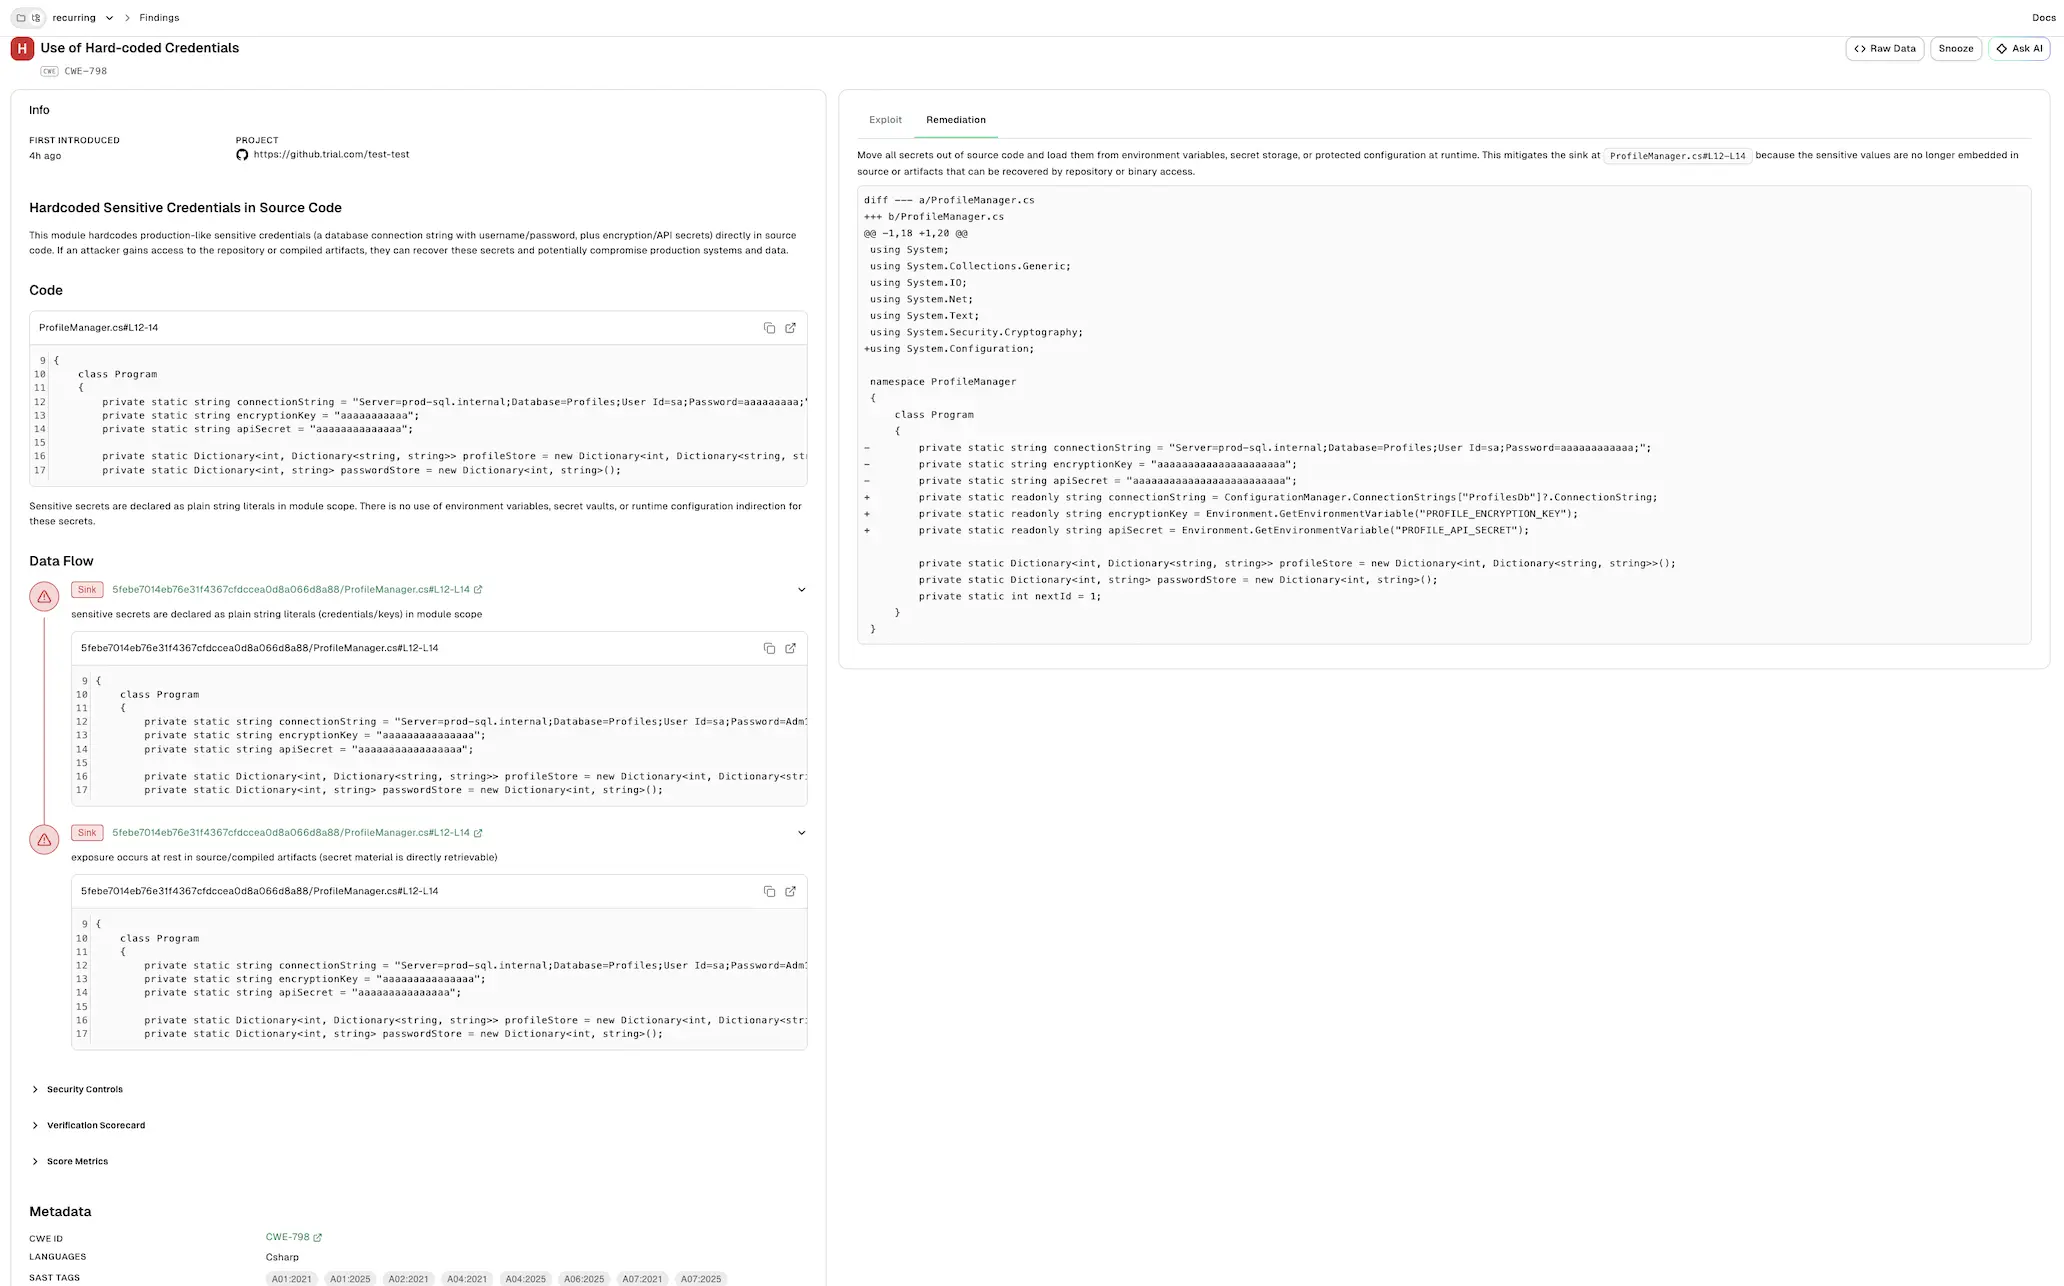Copy the ProfileManager.cs#L12-14 code snippet
Viewport: 2064px width, 1286px height.
click(769, 328)
